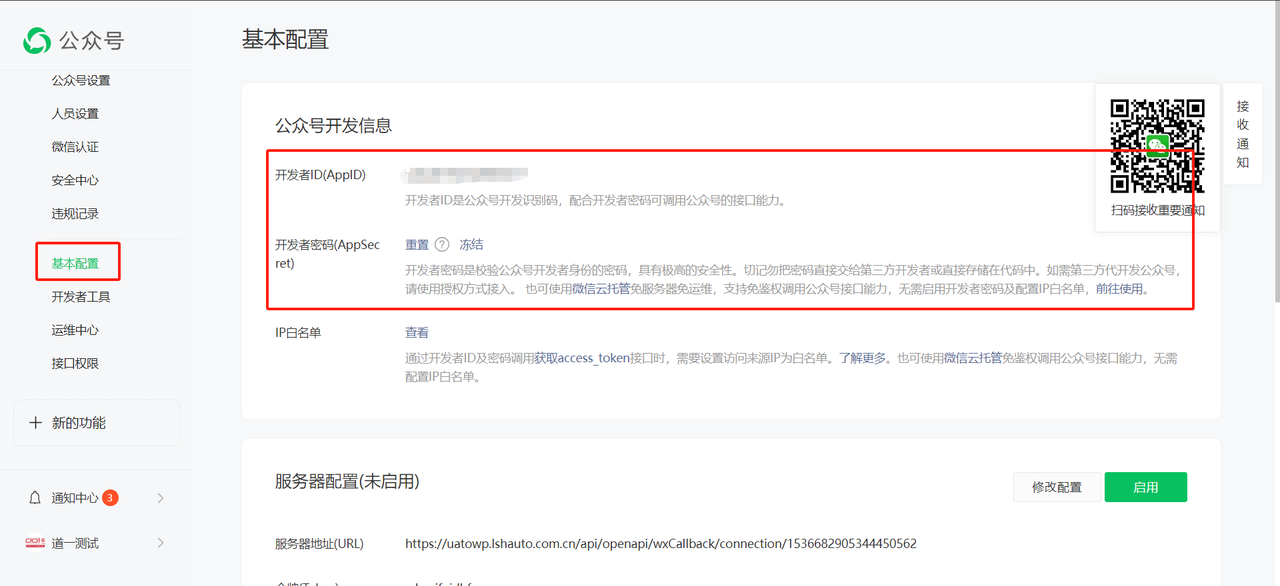
Task: Click the 道一测试 account avatar icon
Action: coord(35,543)
